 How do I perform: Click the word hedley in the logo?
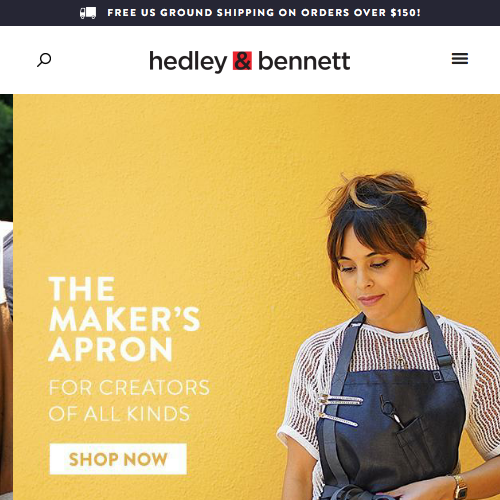[188, 62]
